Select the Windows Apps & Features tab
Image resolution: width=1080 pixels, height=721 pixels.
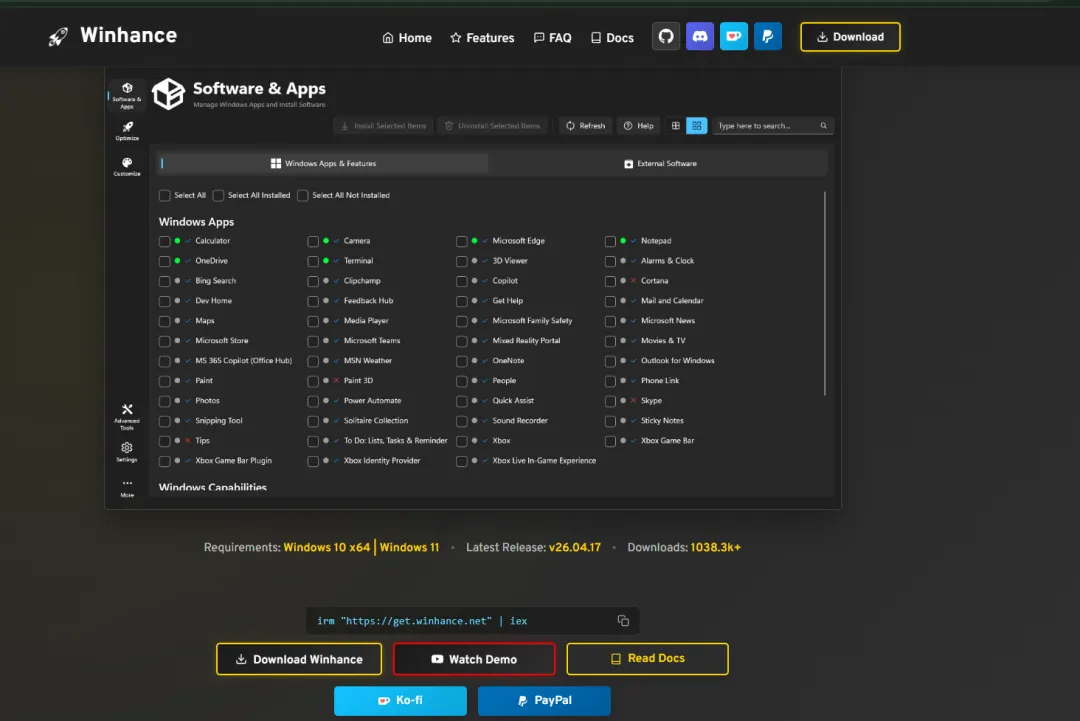coord(322,163)
